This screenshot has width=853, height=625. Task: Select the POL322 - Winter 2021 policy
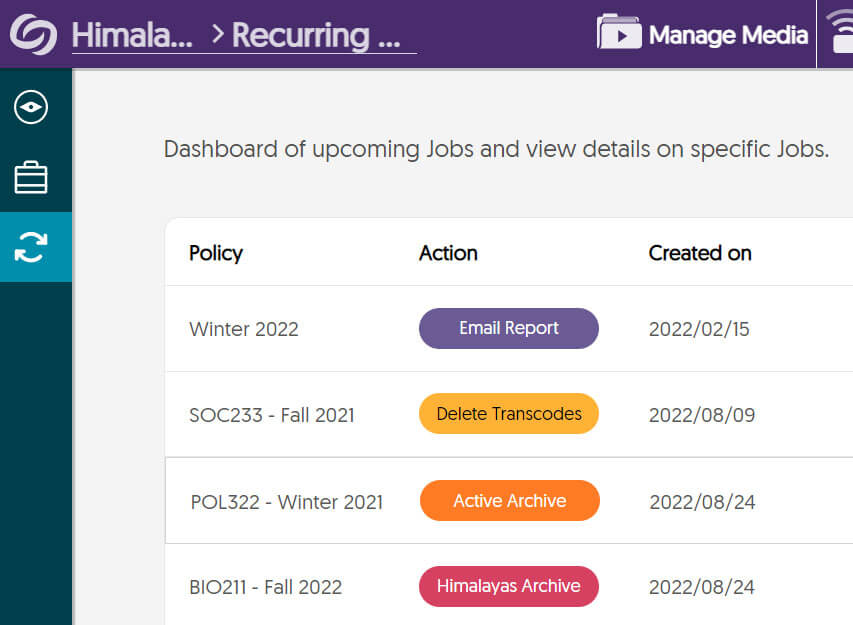[287, 502]
